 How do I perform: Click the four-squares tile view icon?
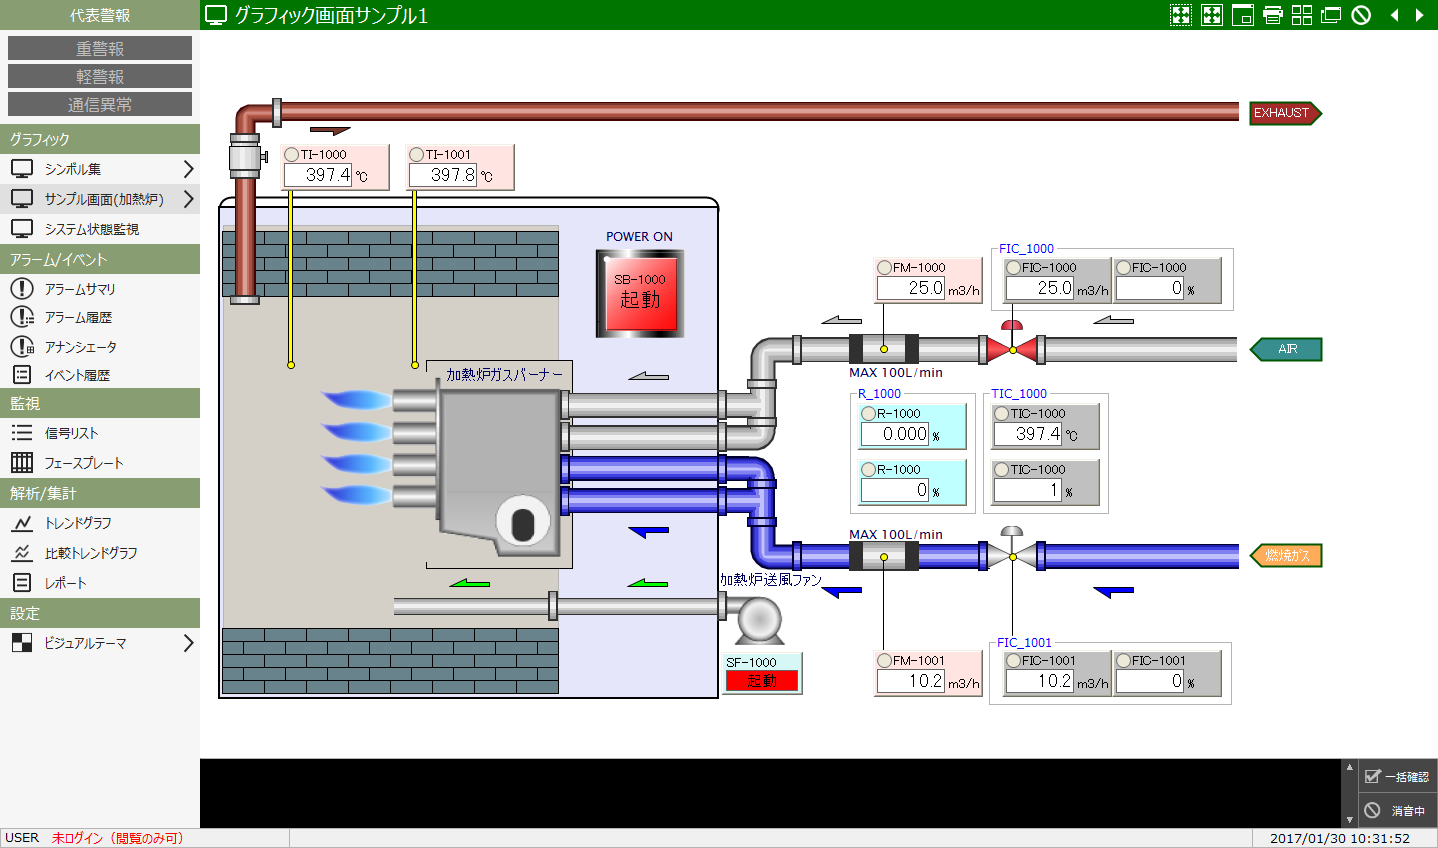1302,15
